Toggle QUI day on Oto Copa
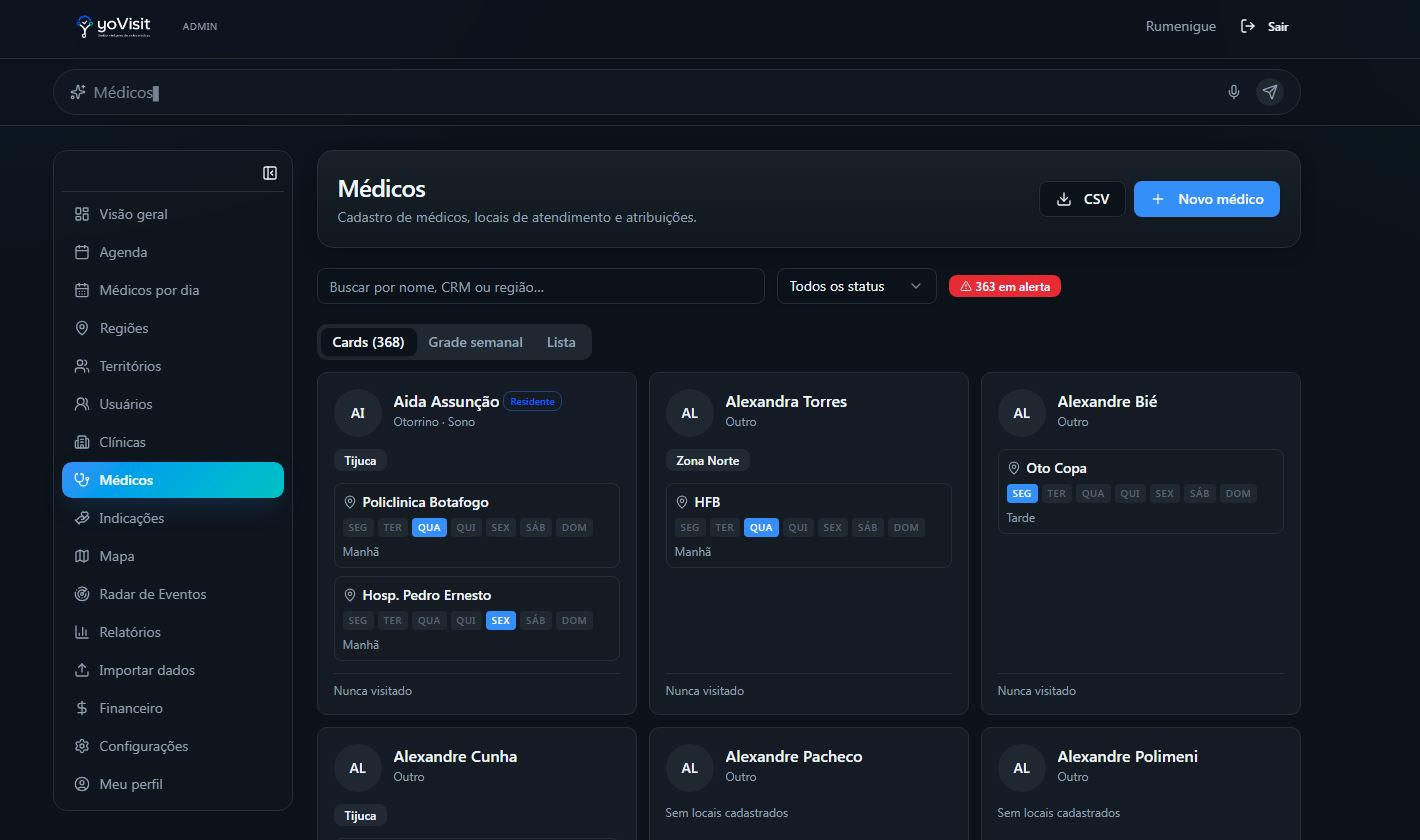The image size is (1420, 840). point(1130,493)
